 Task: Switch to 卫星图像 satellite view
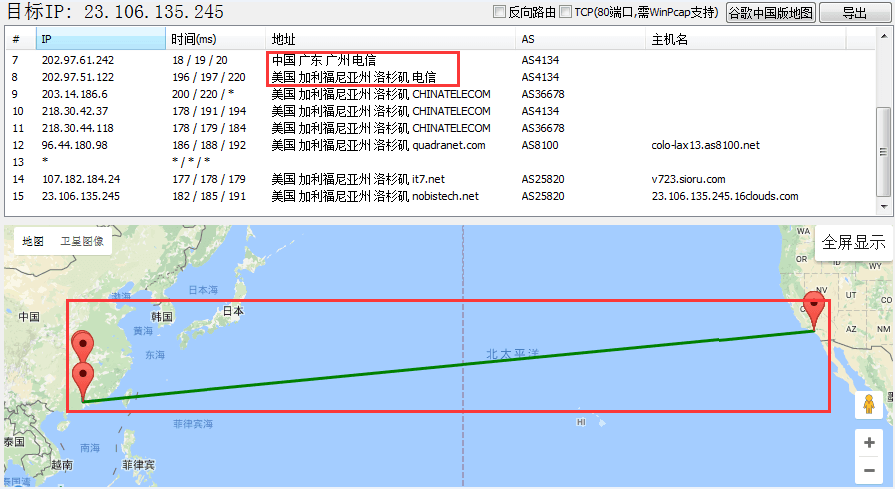click(81, 241)
